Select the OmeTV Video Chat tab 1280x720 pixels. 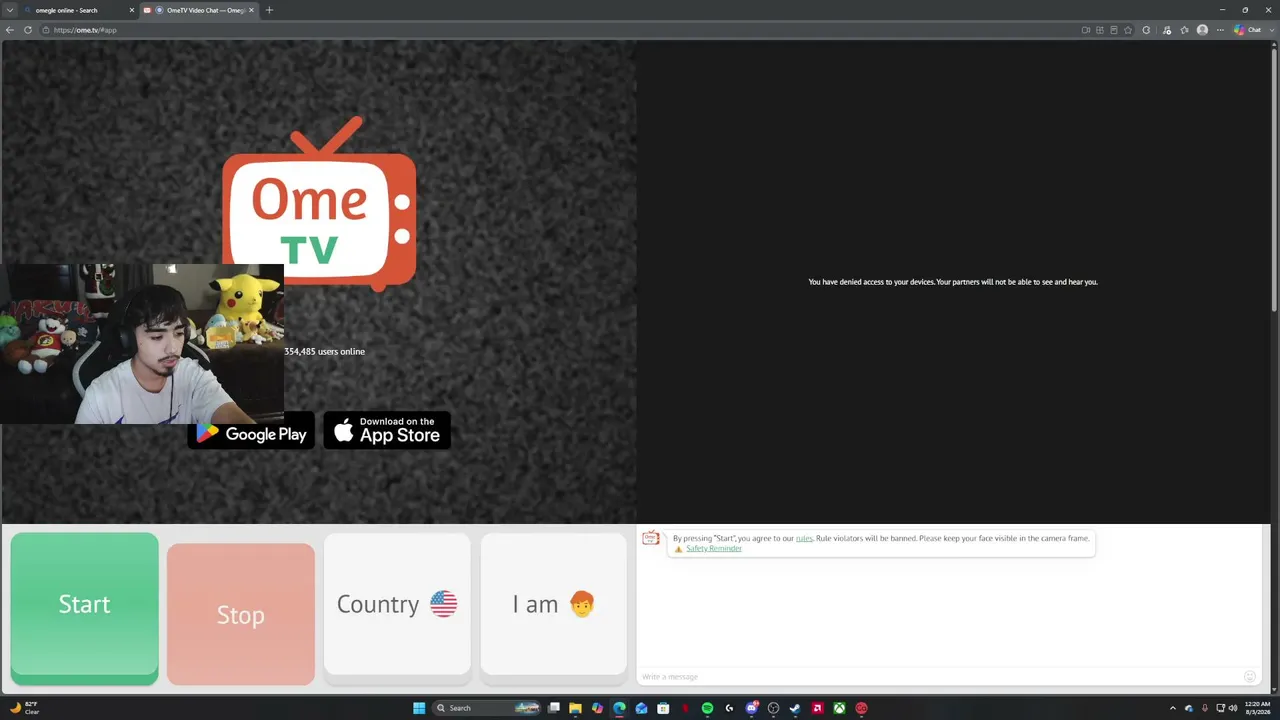200,10
